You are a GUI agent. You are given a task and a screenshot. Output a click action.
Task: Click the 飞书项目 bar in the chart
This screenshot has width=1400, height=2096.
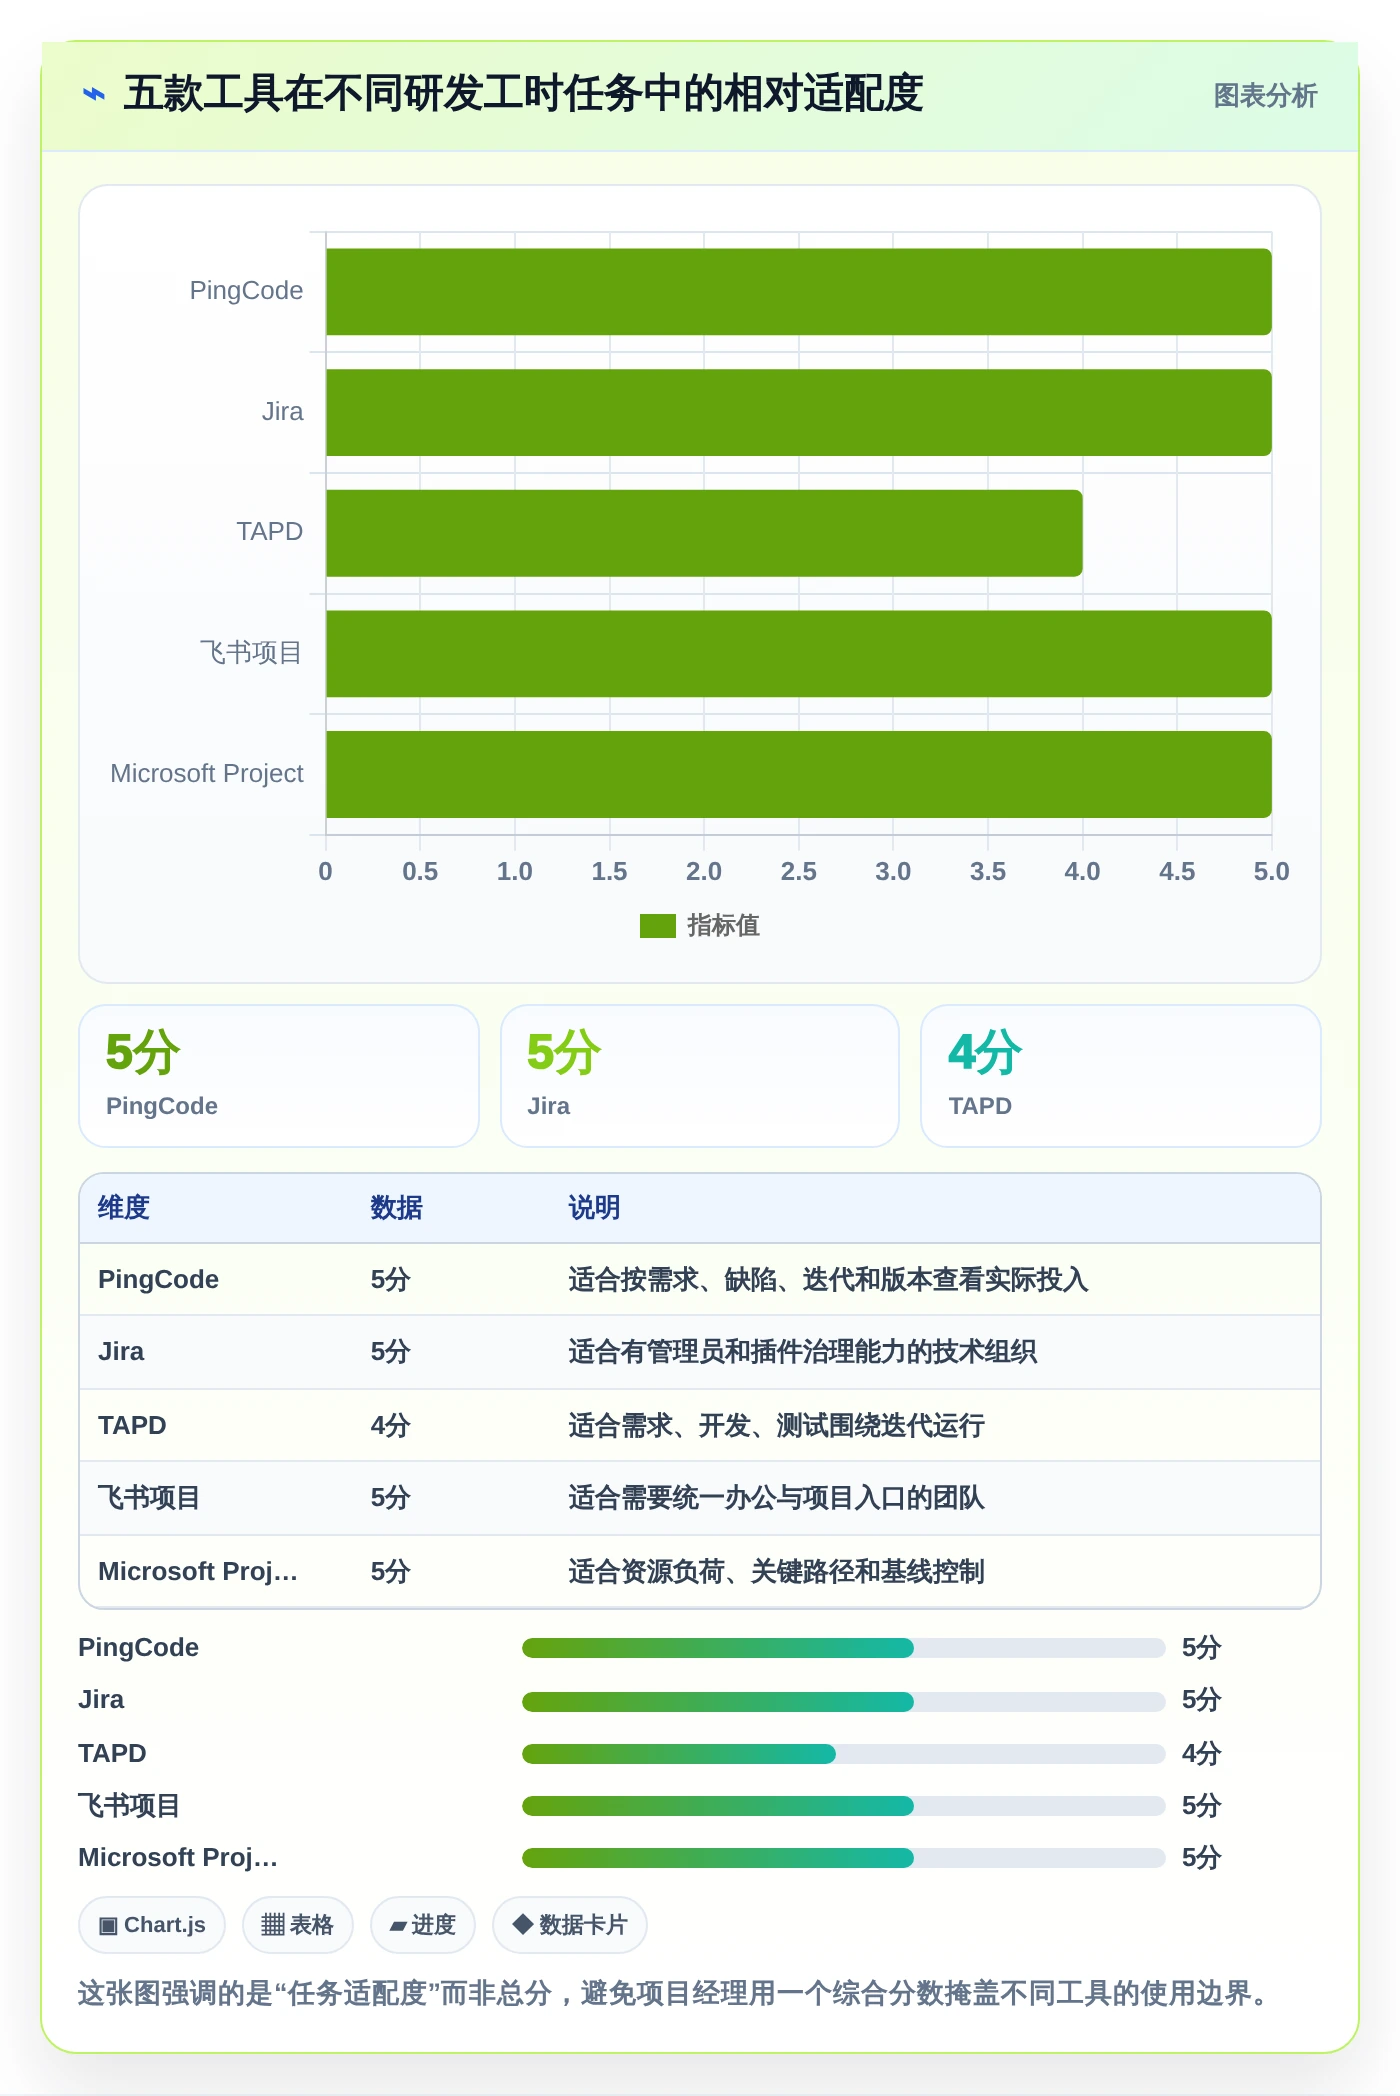(x=799, y=654)
